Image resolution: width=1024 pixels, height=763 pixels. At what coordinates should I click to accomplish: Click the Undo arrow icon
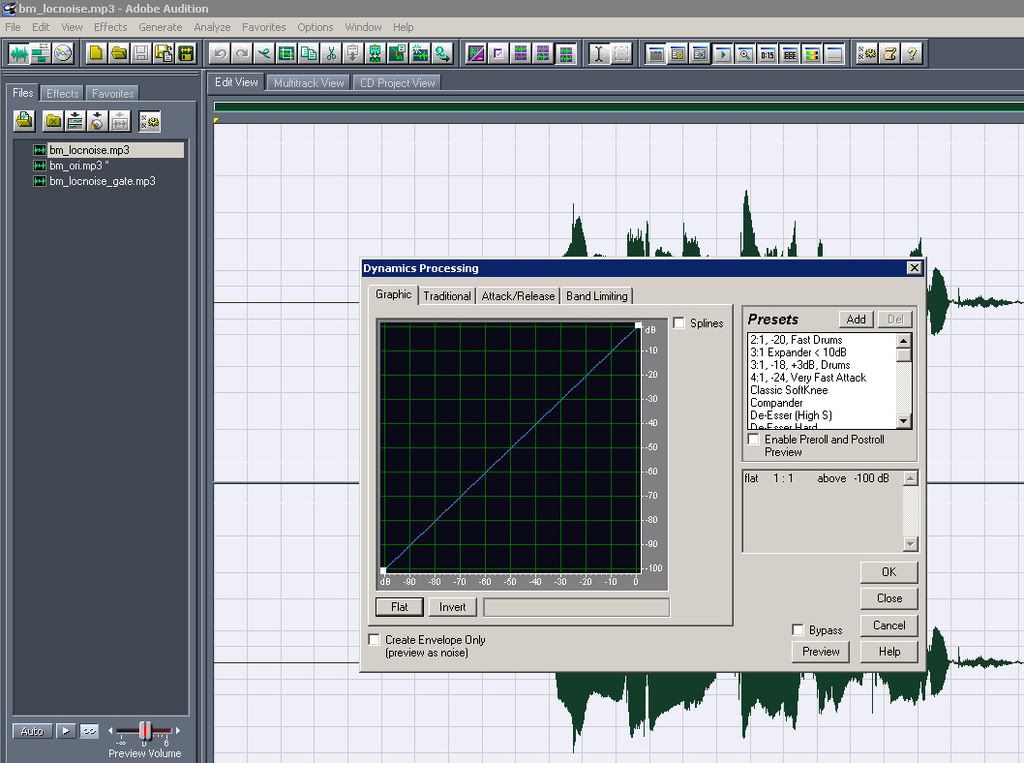[220, 54]
